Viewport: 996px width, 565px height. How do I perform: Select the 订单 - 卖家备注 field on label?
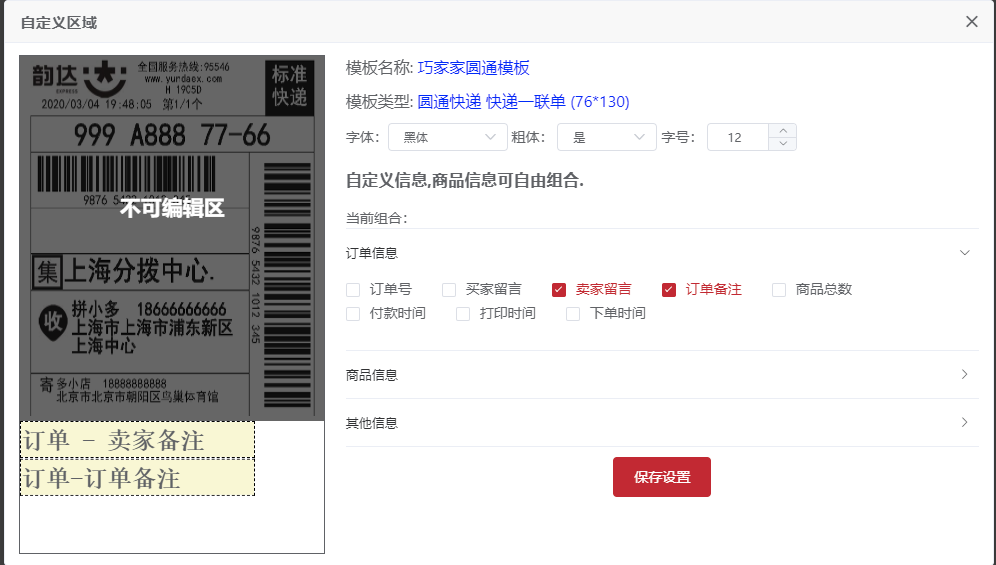click(137, 440)
